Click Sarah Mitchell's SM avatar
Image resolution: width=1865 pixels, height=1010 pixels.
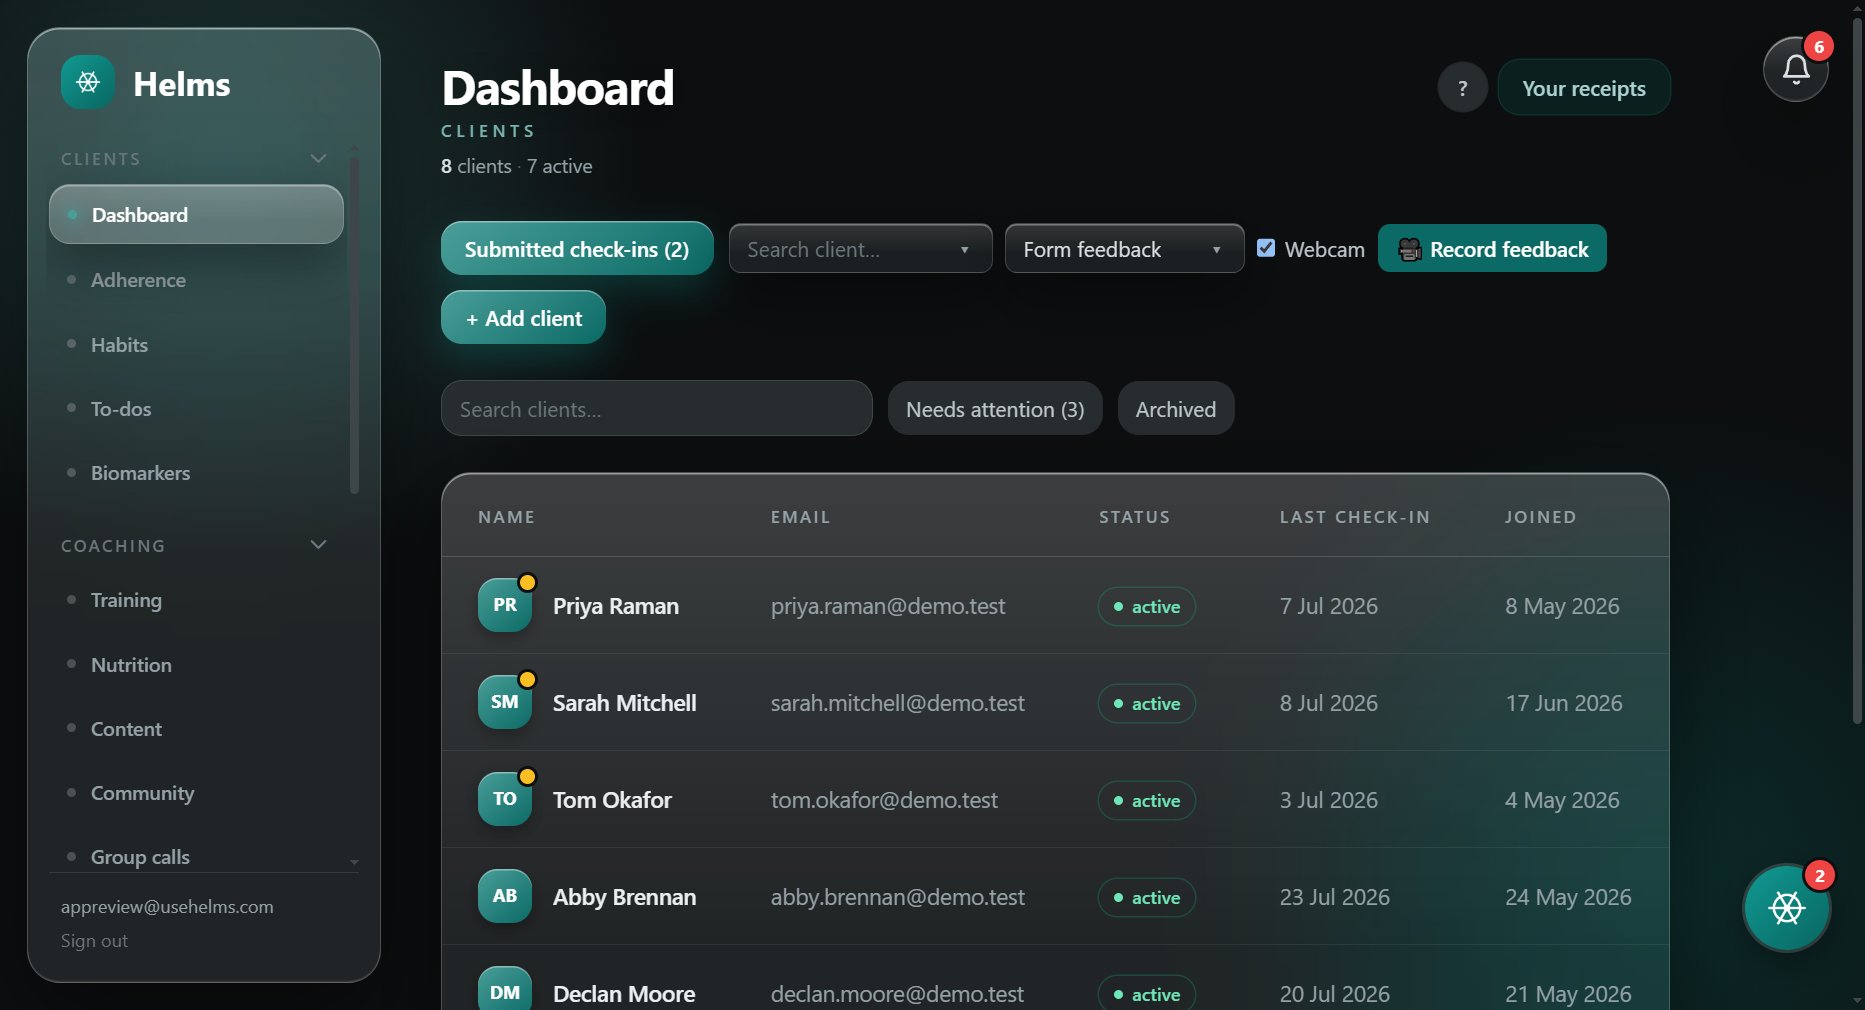click(505, 702)
